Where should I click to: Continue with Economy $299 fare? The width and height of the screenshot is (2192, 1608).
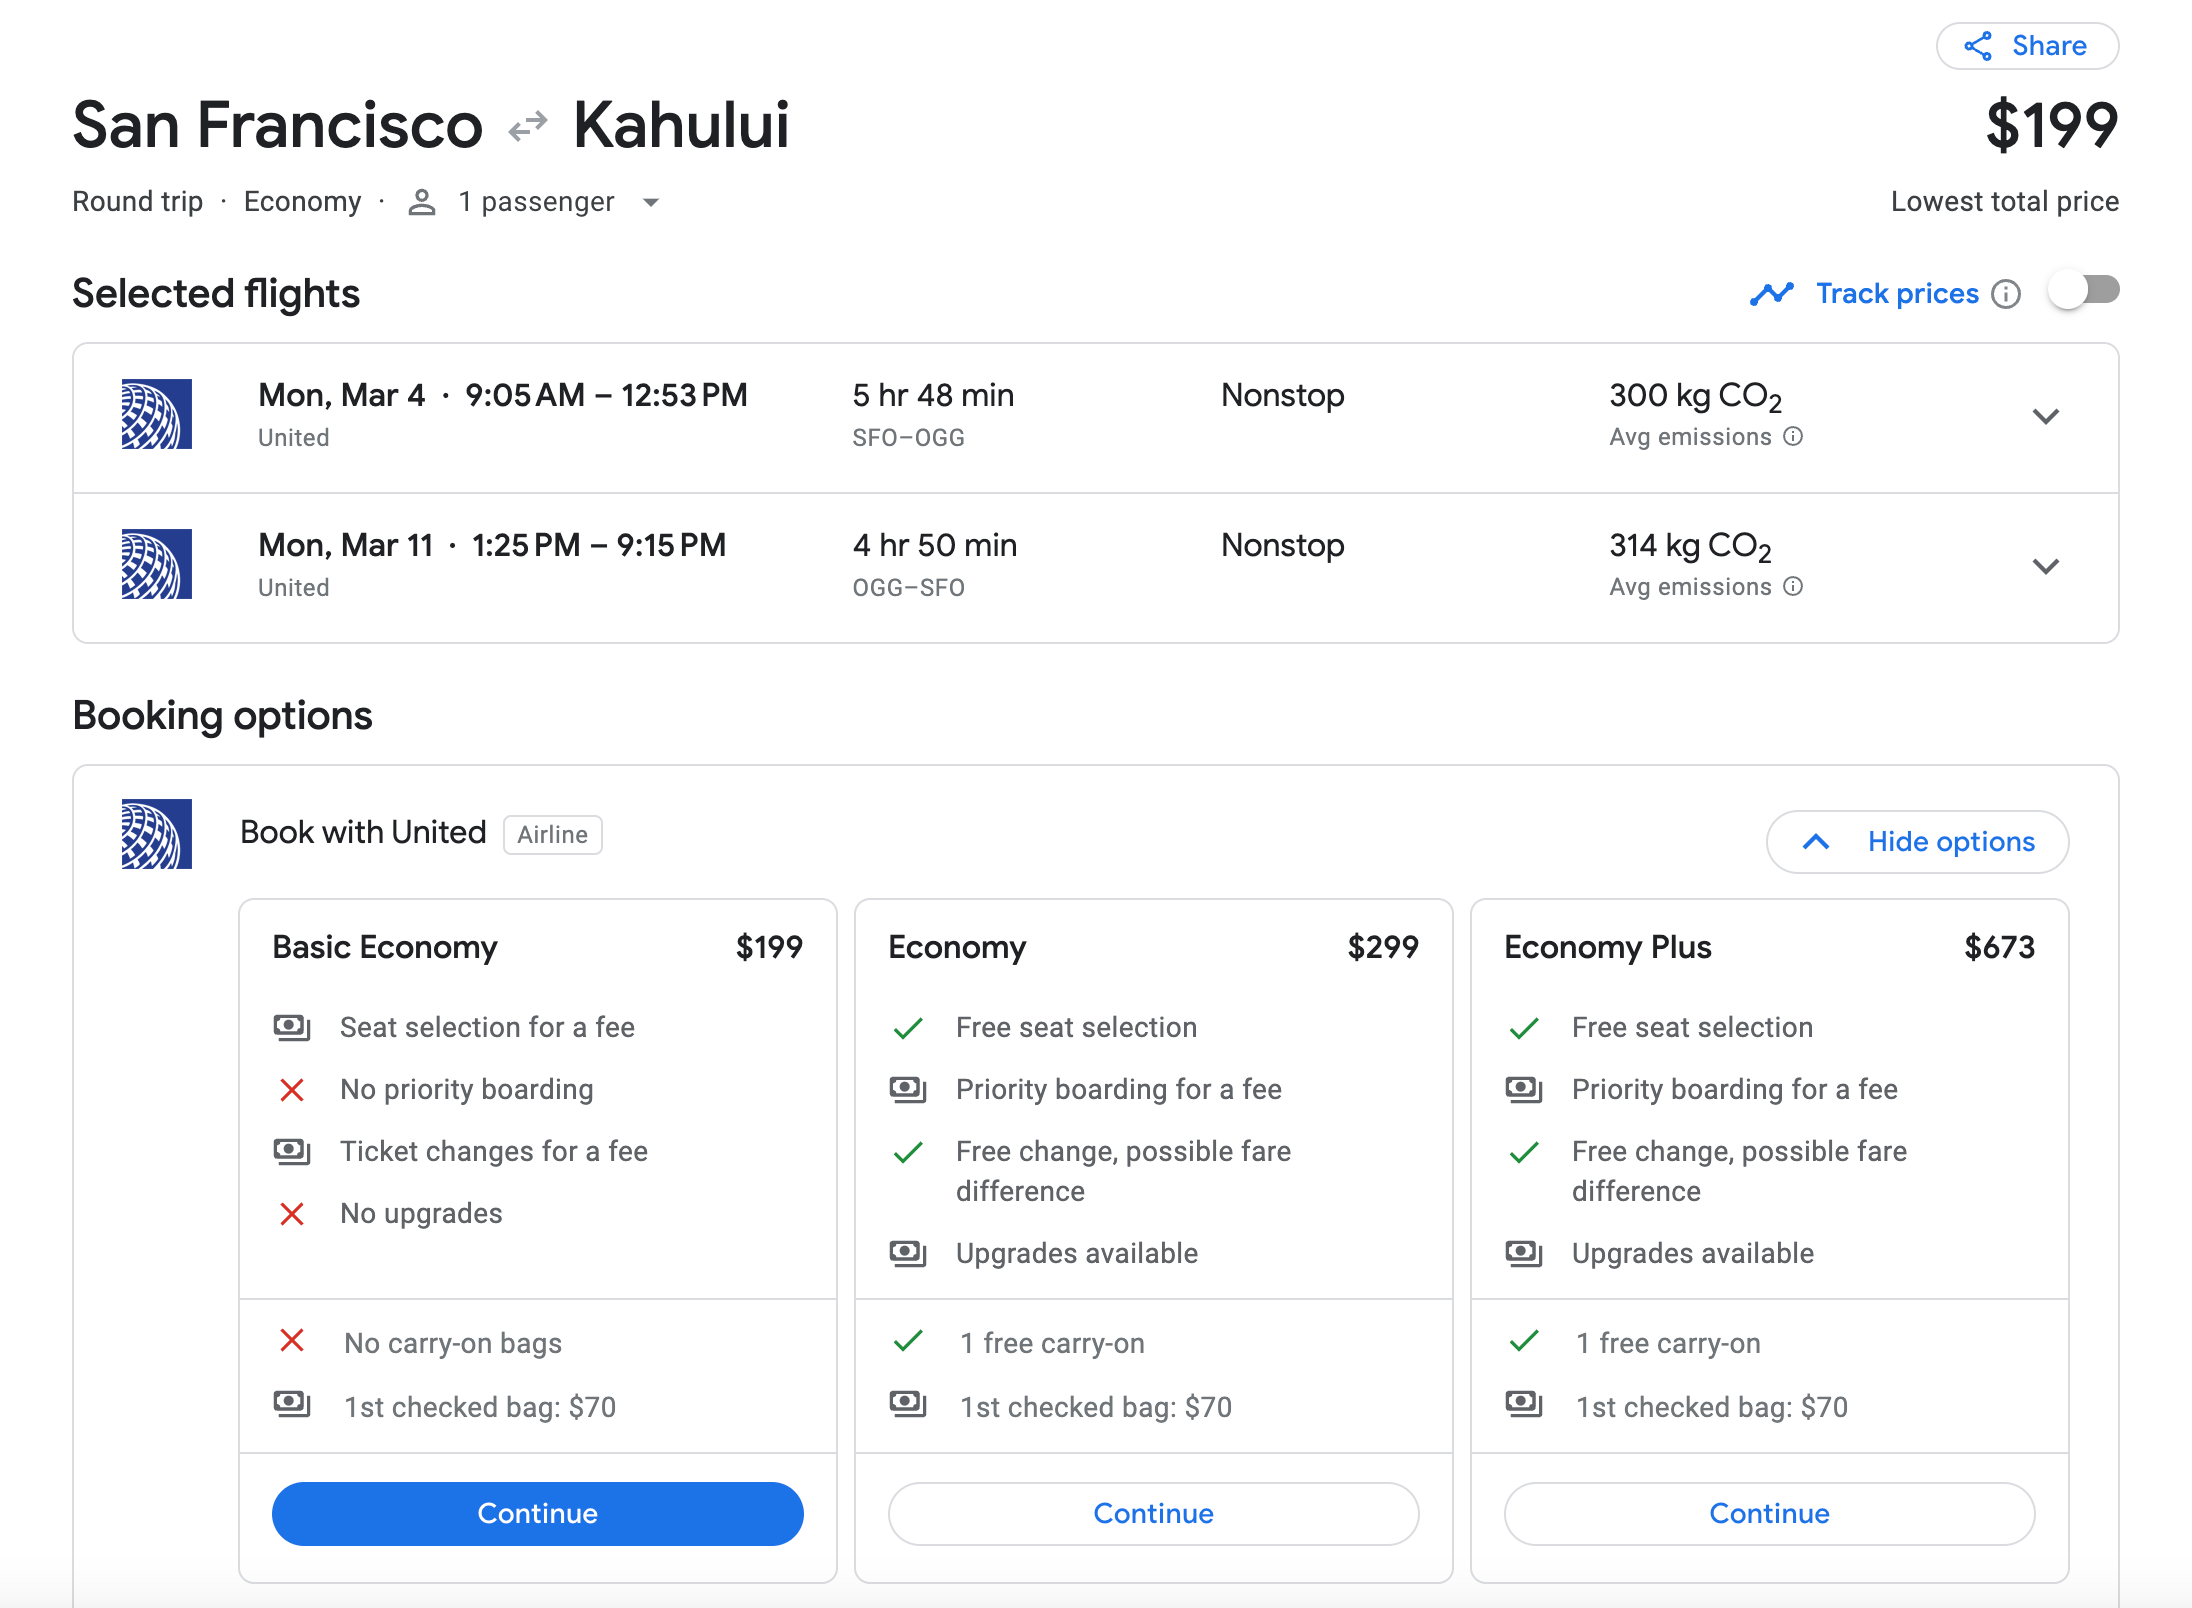pos(1153,1513)
